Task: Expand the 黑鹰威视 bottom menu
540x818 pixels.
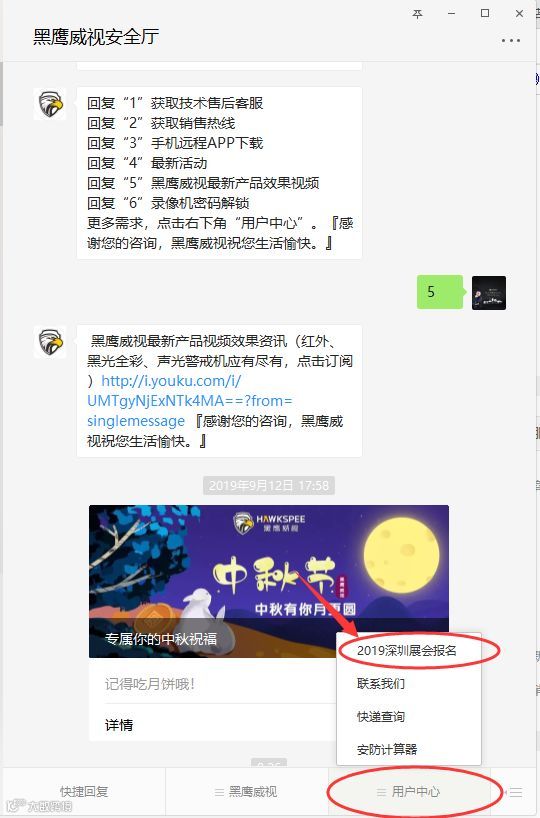Action: [x=247, y=792]
